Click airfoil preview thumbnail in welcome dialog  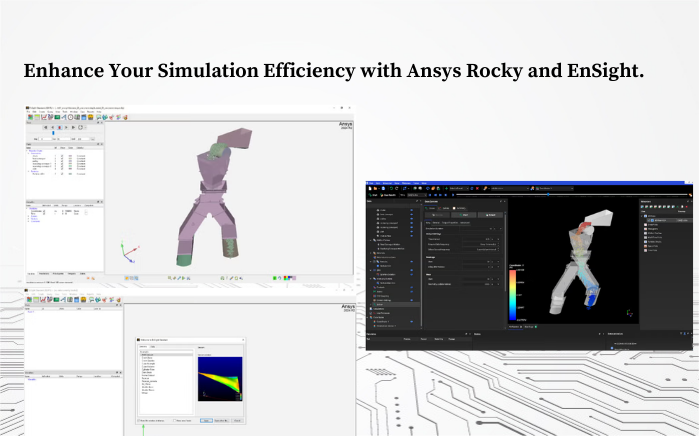220,379
